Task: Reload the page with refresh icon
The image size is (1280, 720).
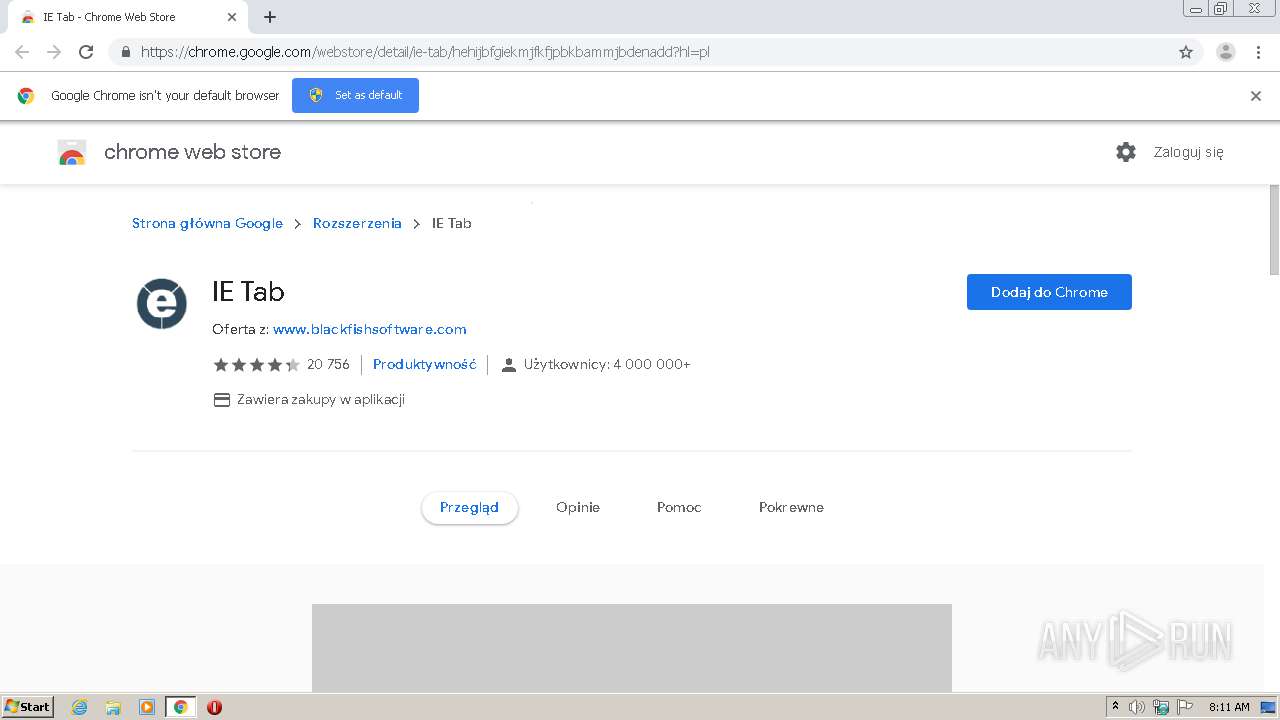Action: pyautogui.click(x=86, y=52)
